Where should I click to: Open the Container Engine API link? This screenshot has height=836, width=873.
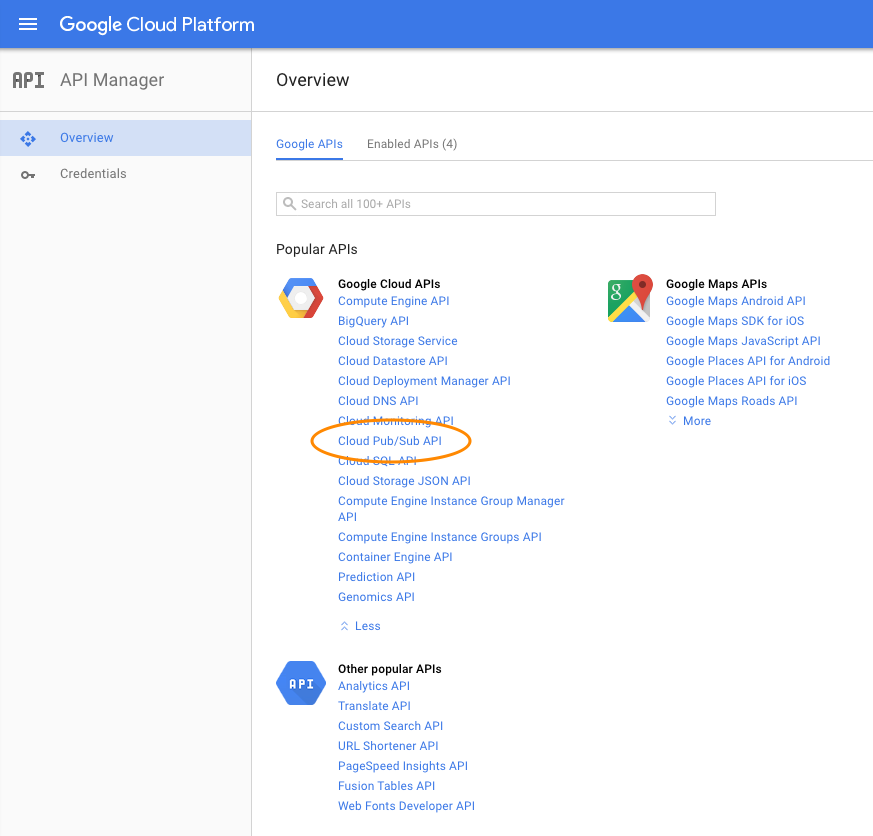click(x=395, y=557)
